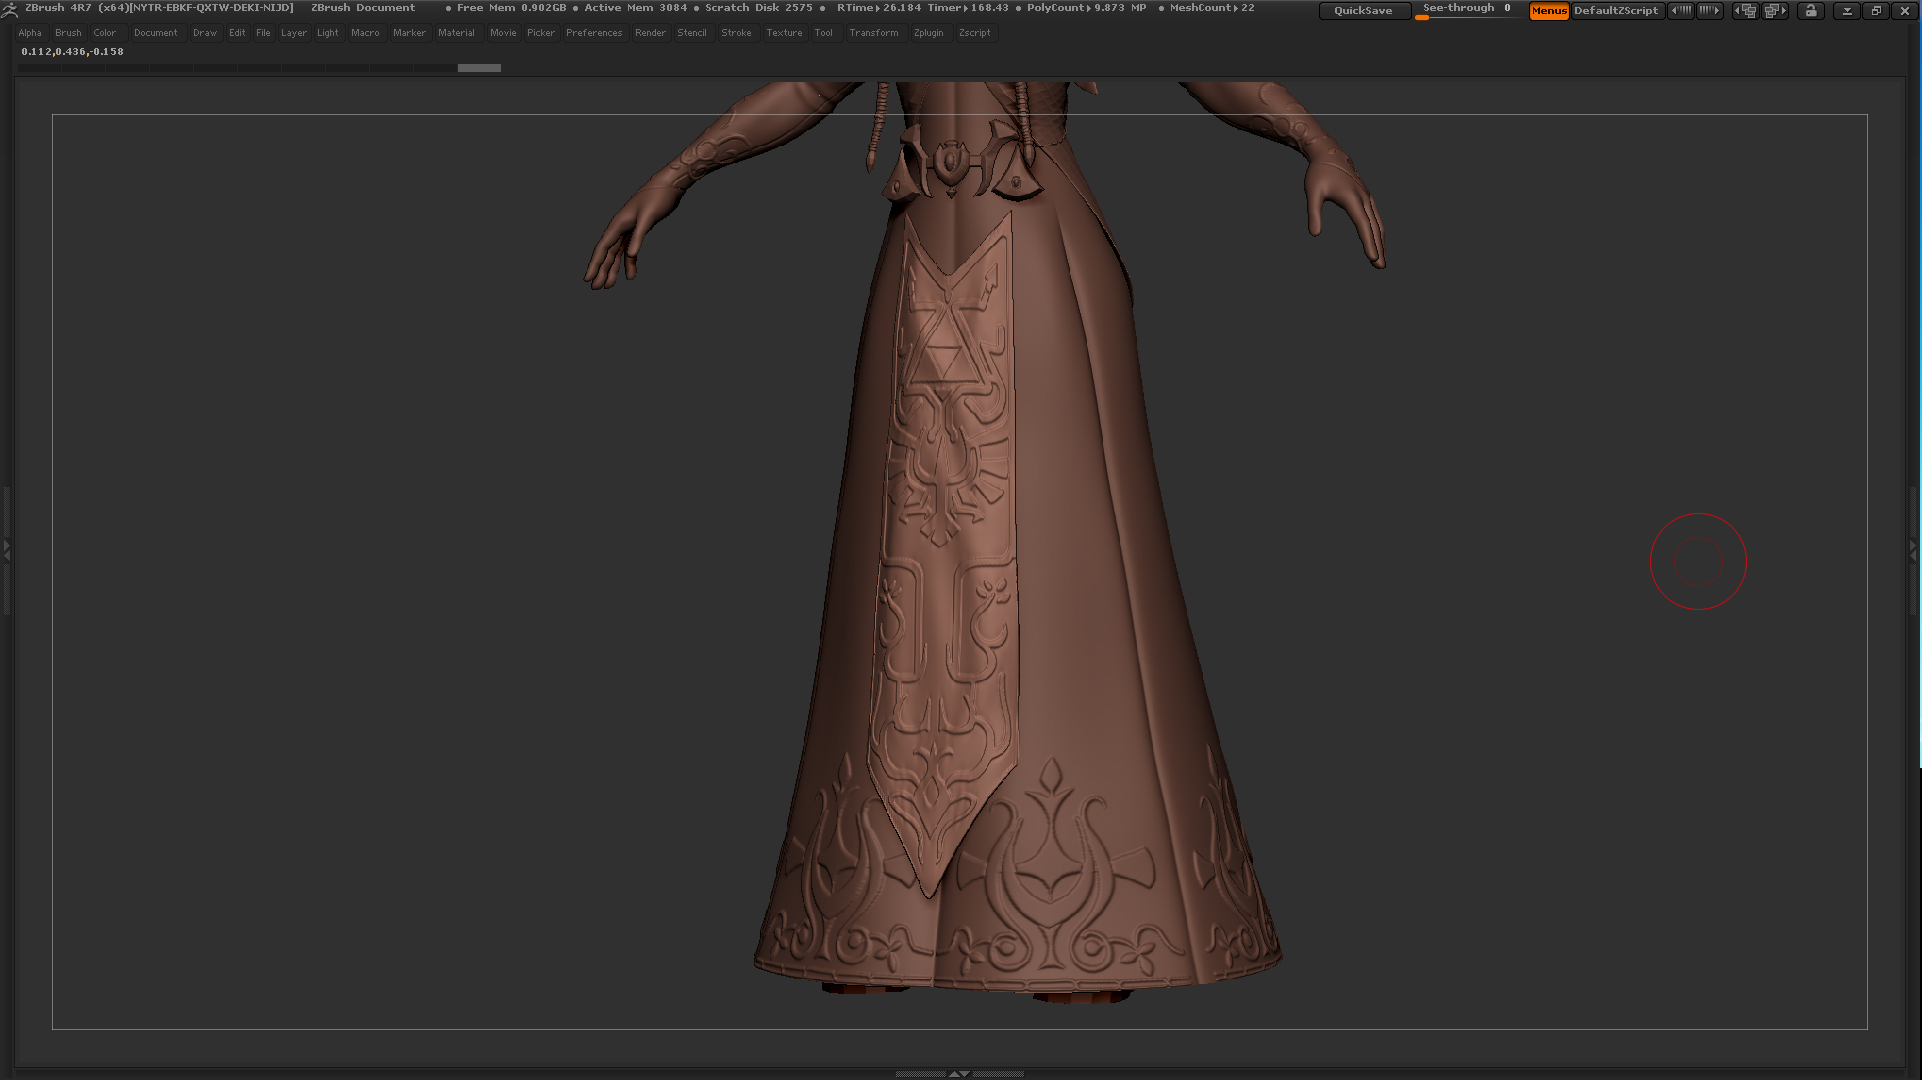Screen dimensions: 1922x1080
Task: Open the Edit menu
Action: click(x=237, y=33)
